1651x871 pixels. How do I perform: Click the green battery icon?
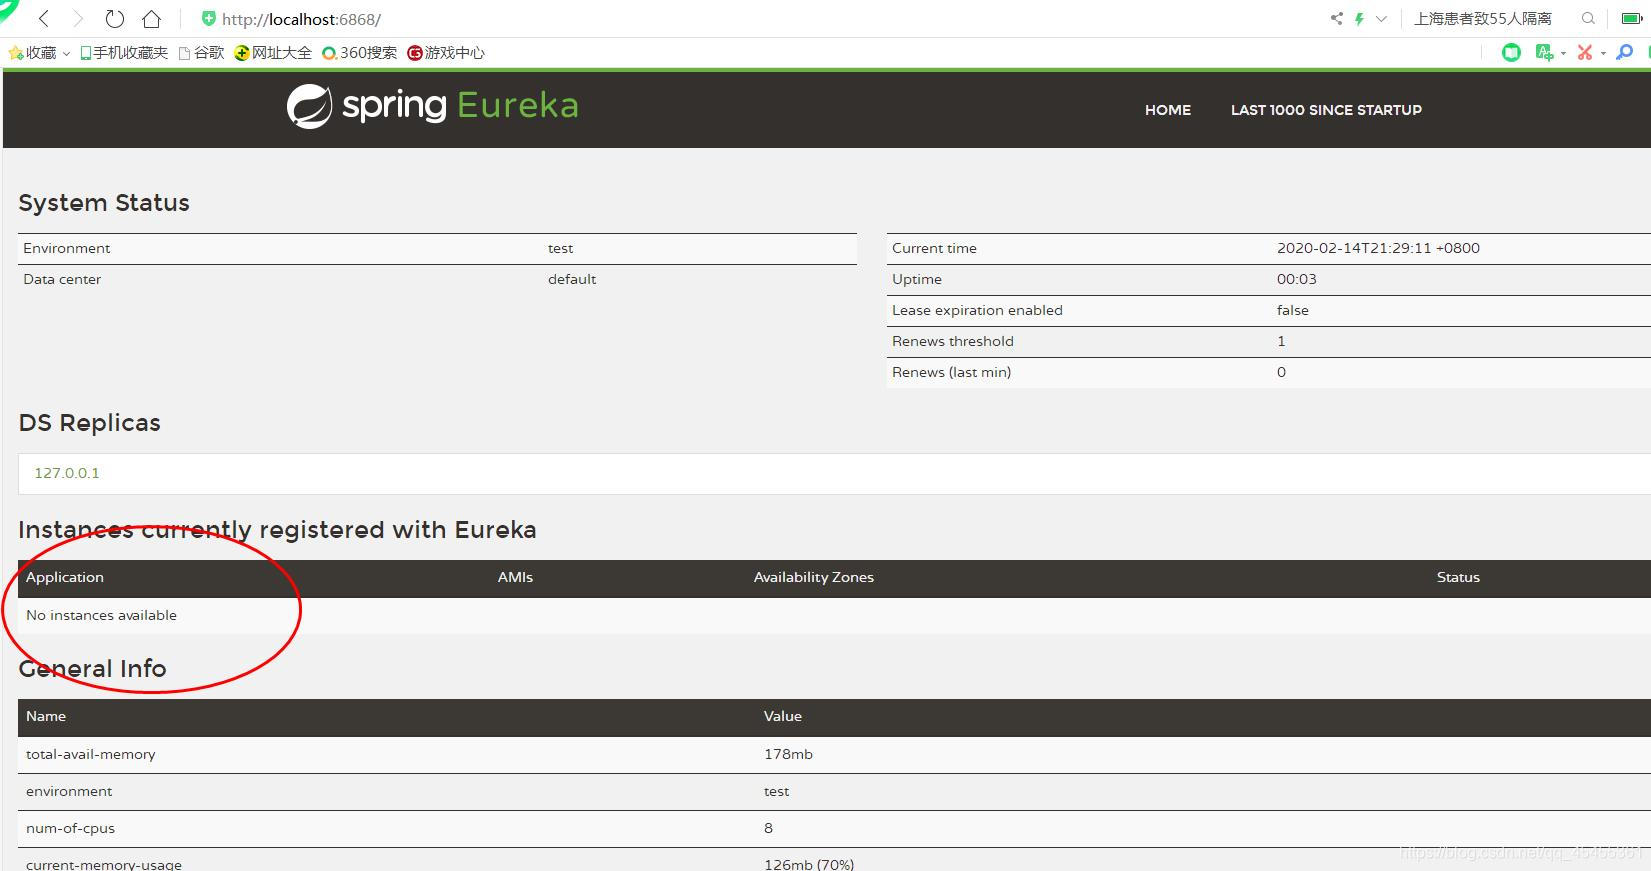pyautogui.click(x=1630, y=19)
